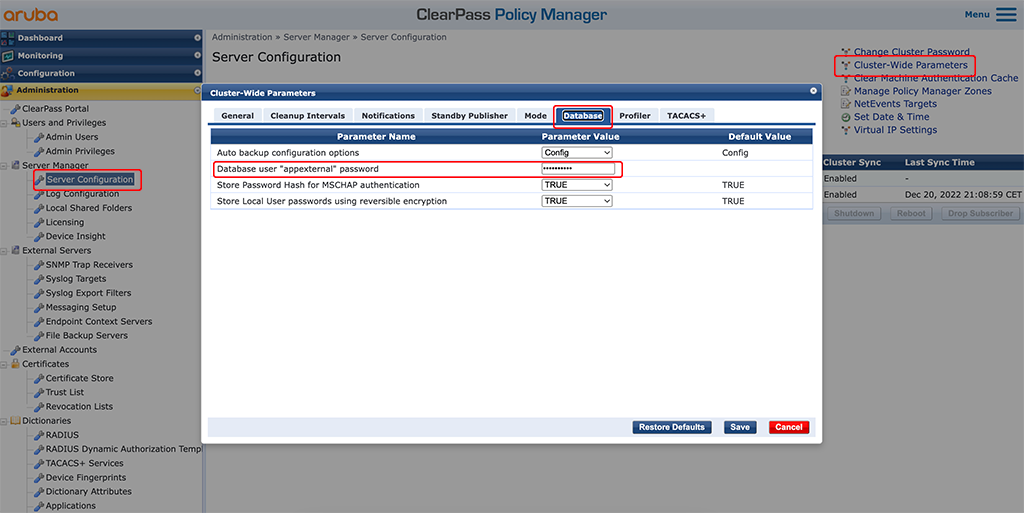Cancel the Cluster-Wide Parameters dialog
Image resolution: width=1024 pixels, height=513 pixels.
(789, 428)
